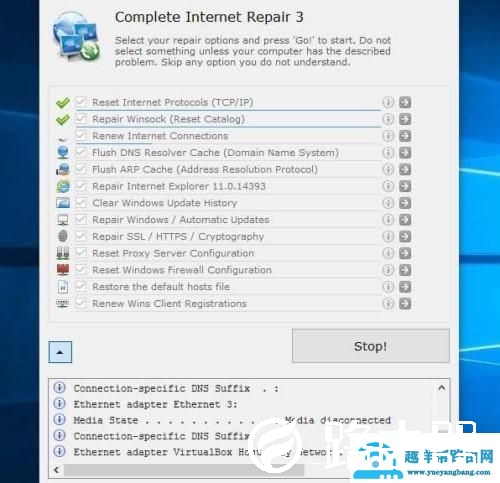Toggle Repair SSL / HTTPS / Cryptography checkbox
Screen dimensions: 500x483
81,236
